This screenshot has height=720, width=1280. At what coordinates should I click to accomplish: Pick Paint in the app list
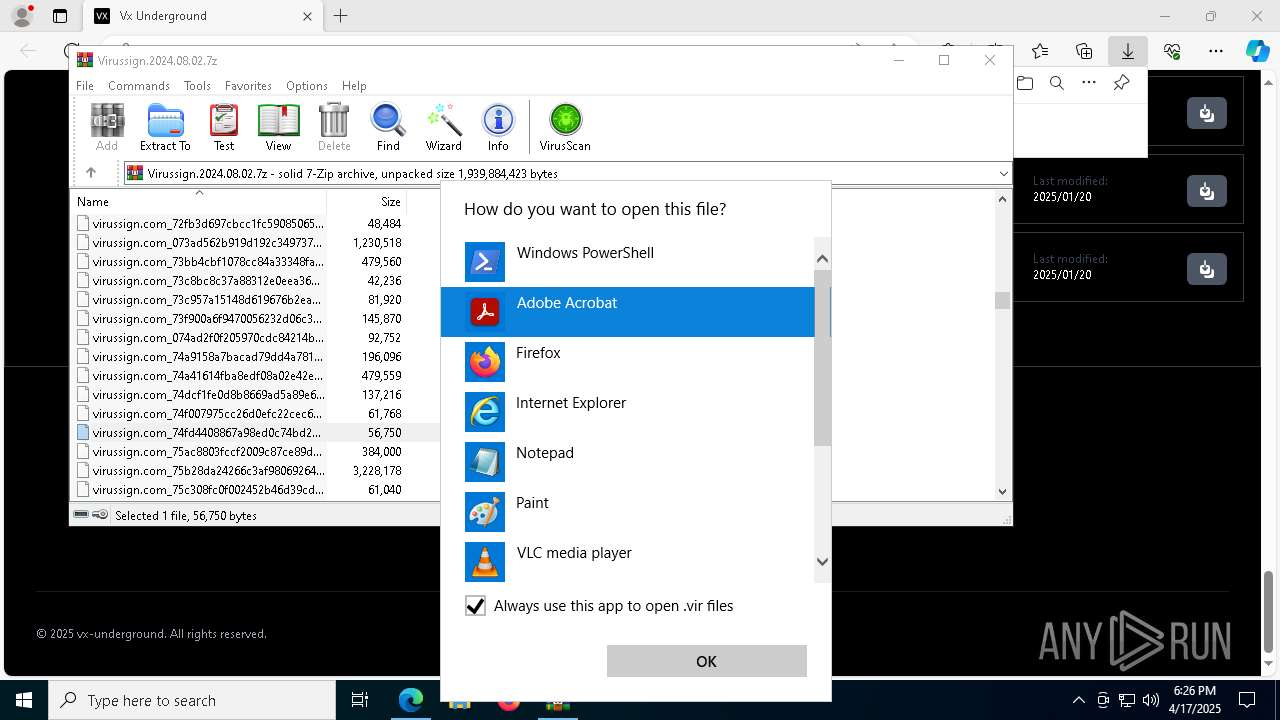coord(628,512)
